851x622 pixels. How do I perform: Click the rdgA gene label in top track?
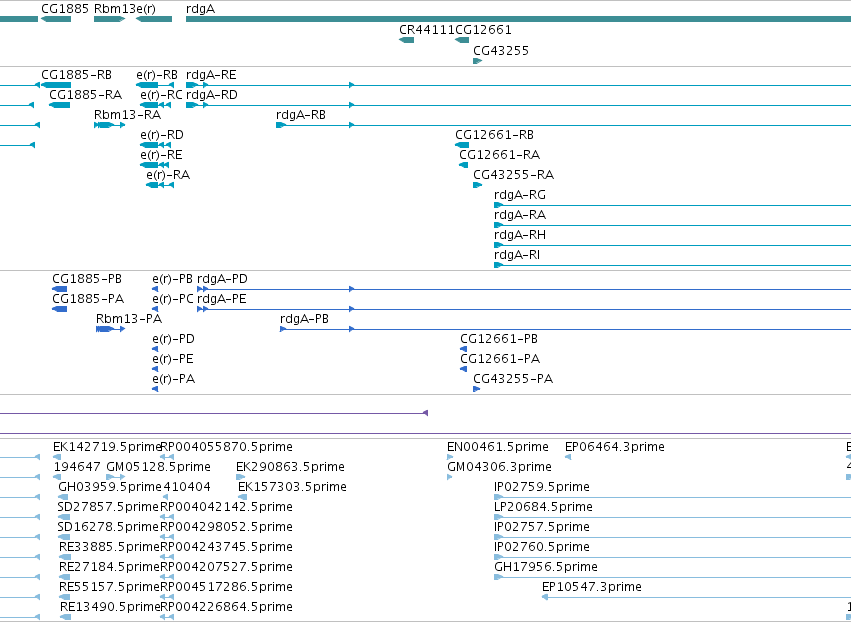click(x=200, y=9)
